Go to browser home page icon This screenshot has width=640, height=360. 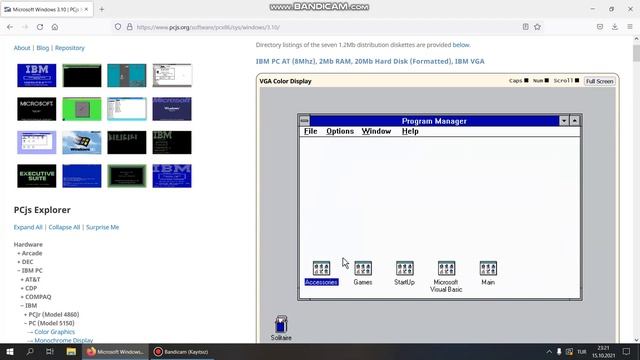coord(55,27)
